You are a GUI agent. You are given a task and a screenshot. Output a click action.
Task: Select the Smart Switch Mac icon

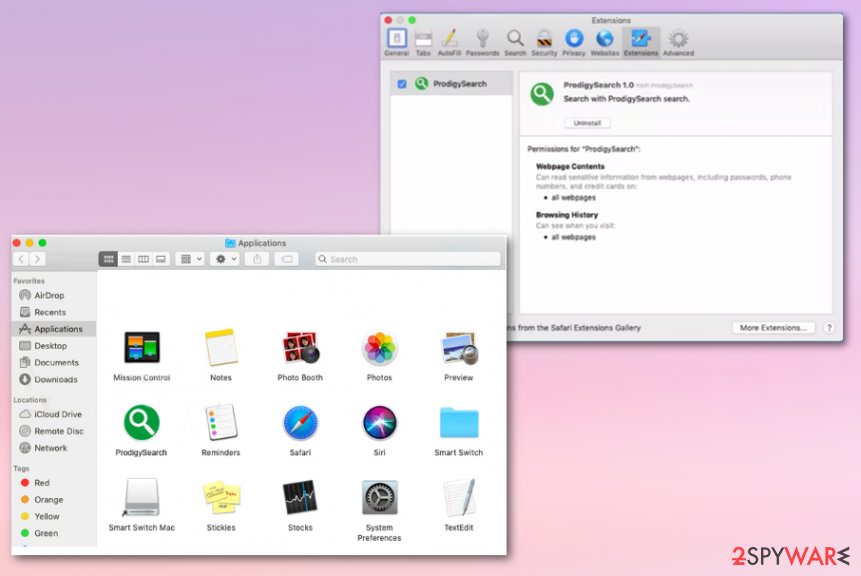click(141, 497)
